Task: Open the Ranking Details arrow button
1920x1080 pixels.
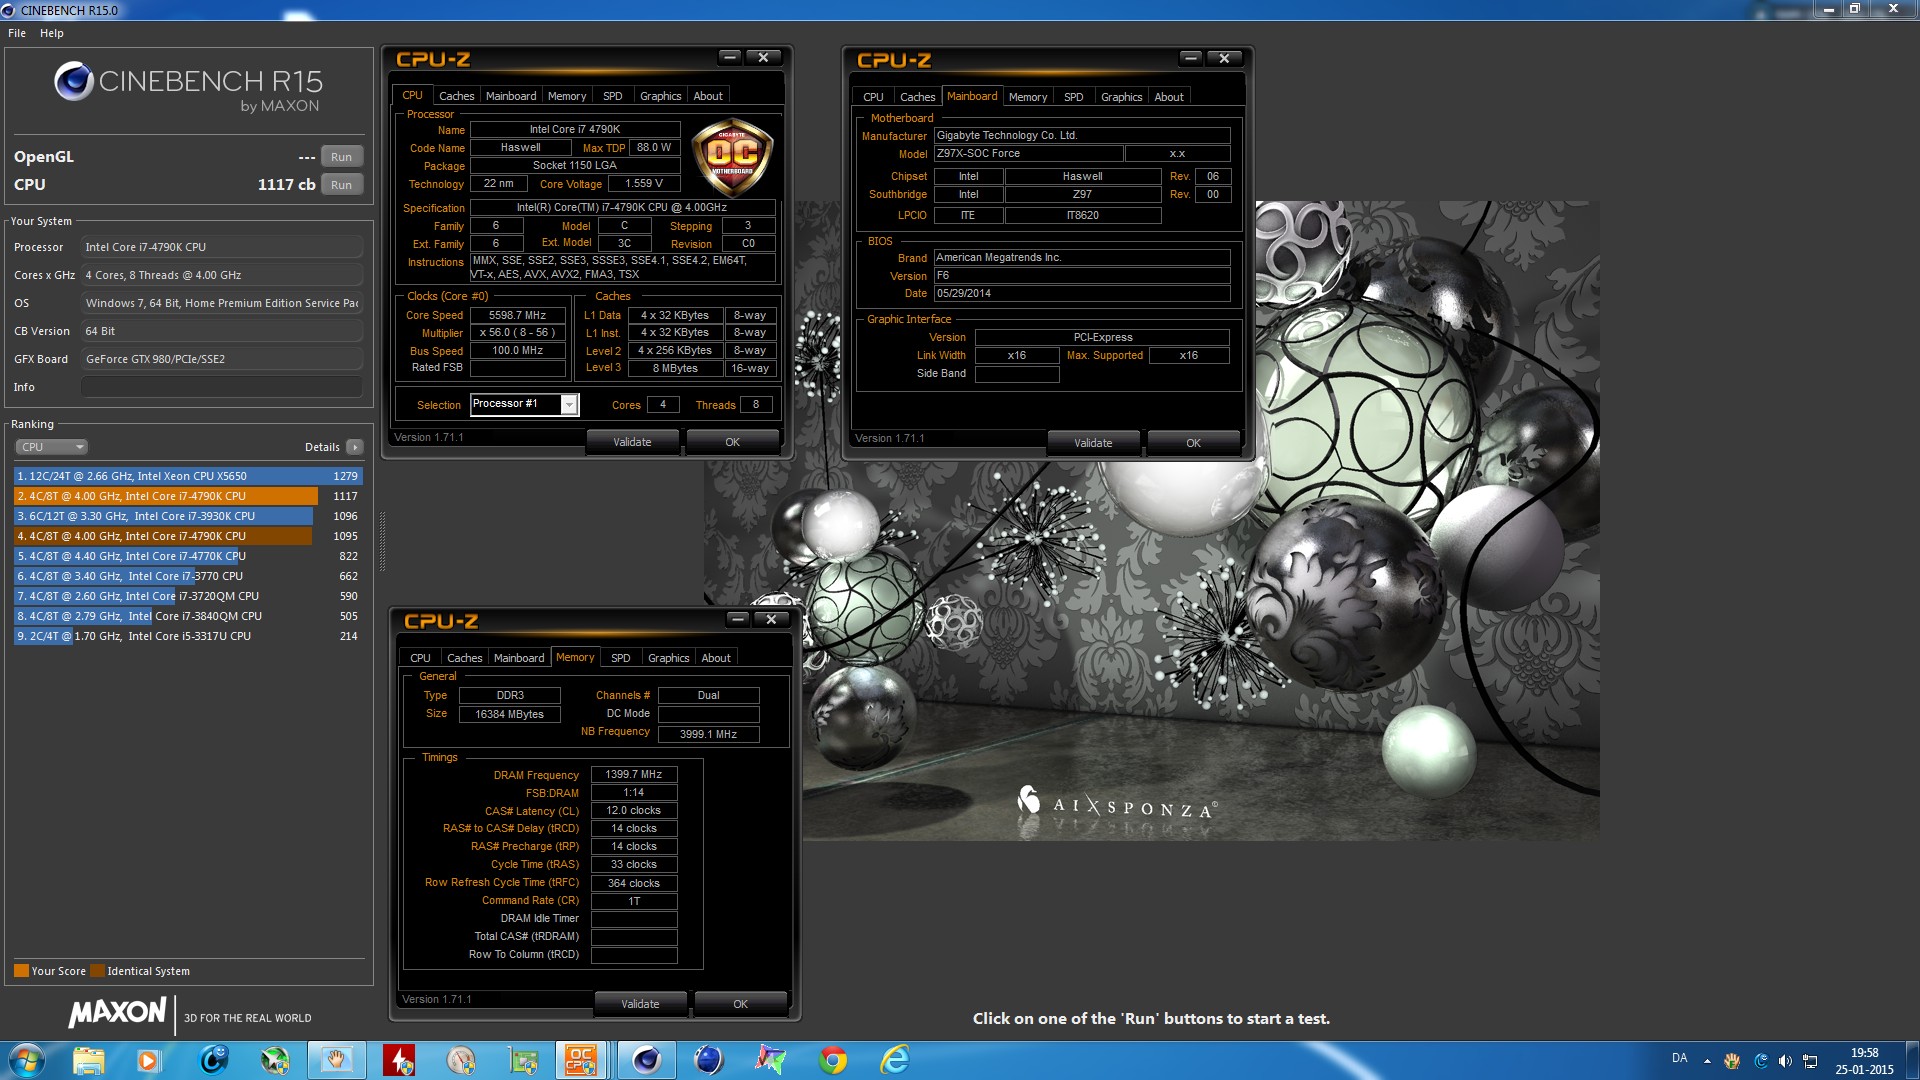Action: pyautogui.click(x=355, y=447)
